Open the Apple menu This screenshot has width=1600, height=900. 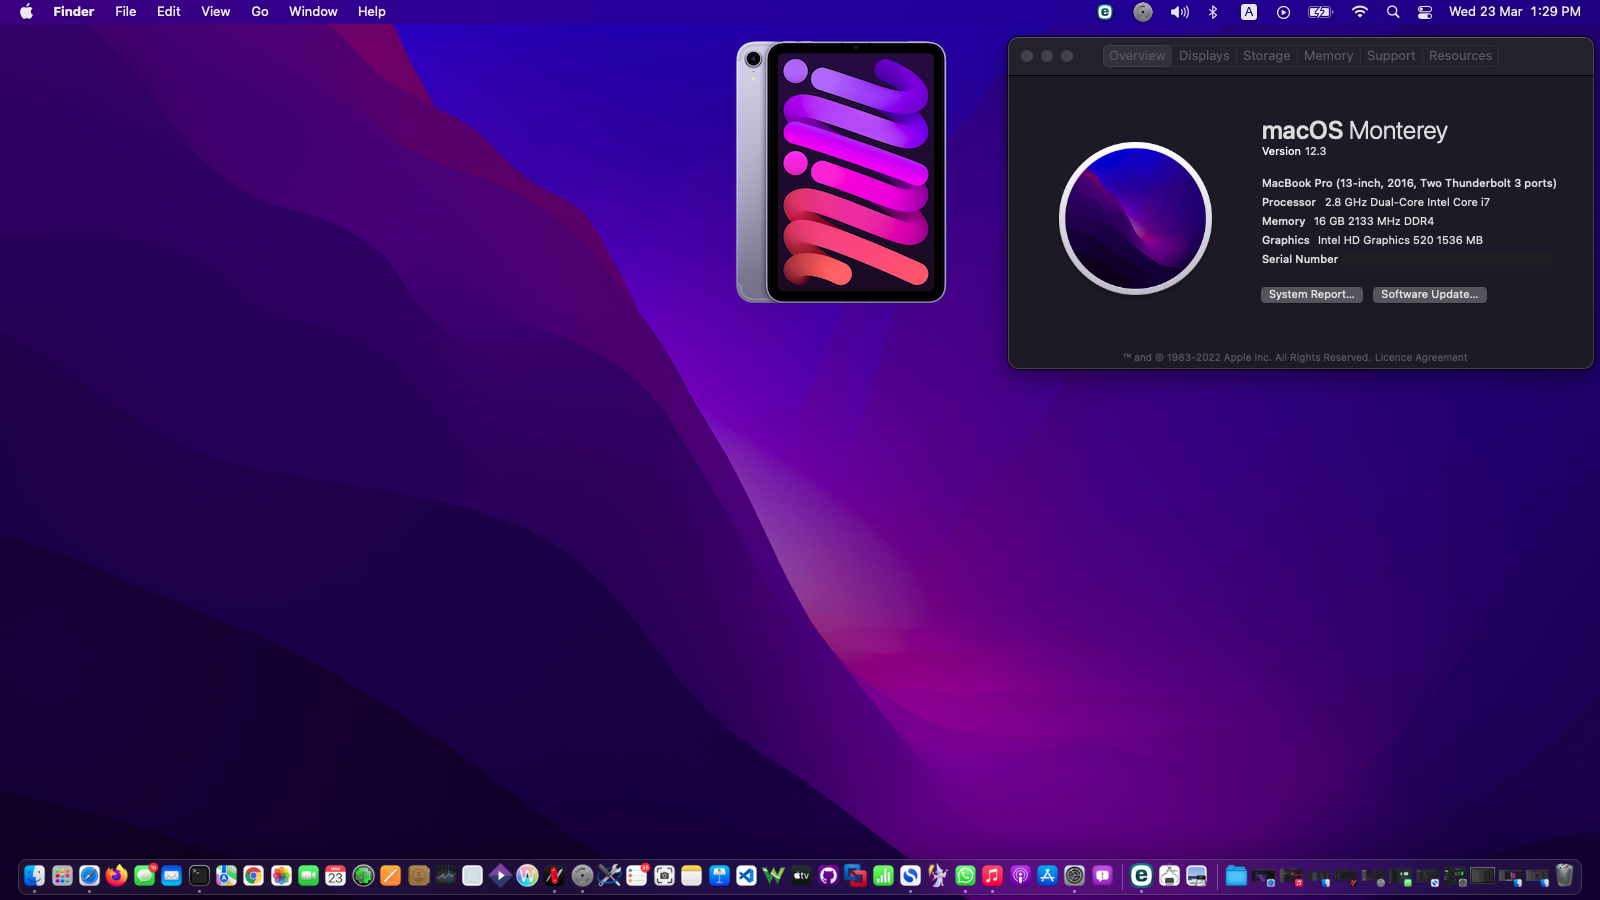pos(26,12)
